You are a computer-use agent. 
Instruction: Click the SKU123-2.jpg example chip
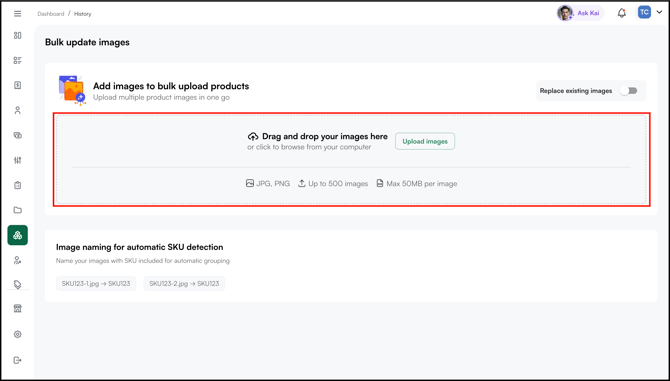point(184,284)
